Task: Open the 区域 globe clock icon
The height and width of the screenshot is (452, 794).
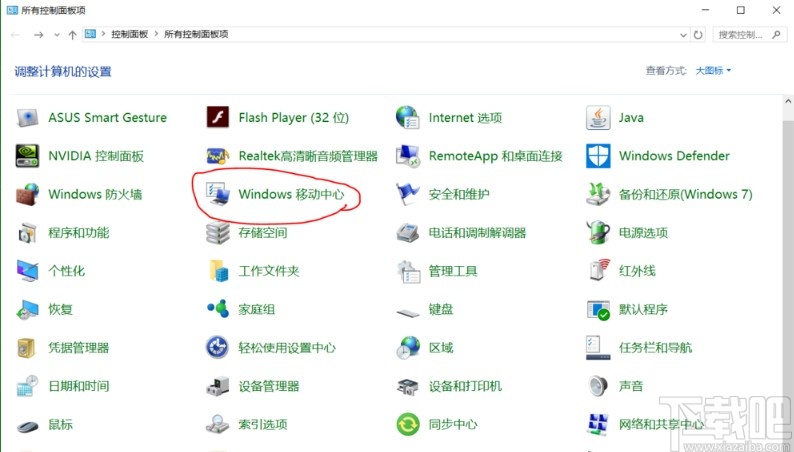Action: 408,348
